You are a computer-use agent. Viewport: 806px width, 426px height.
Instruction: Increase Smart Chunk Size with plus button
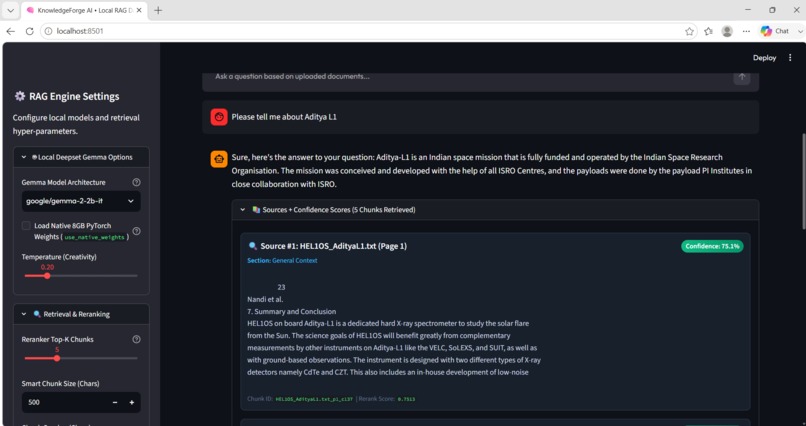tap(132, 402)
